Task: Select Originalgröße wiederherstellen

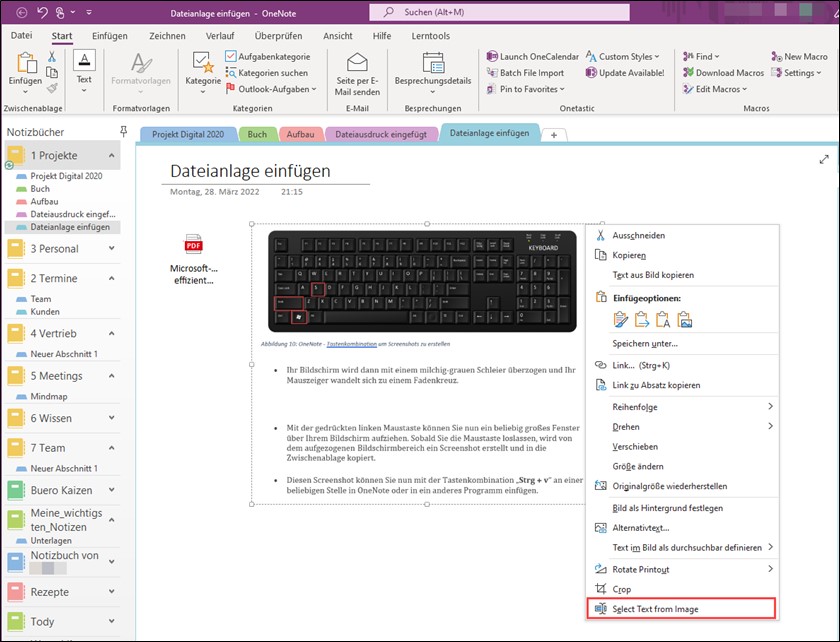Action: tap(682, 486)
